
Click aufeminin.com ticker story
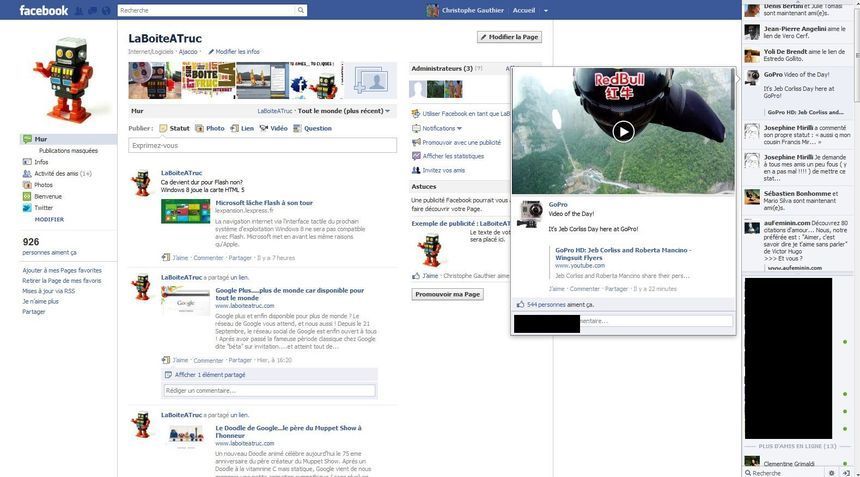(799, 245)
